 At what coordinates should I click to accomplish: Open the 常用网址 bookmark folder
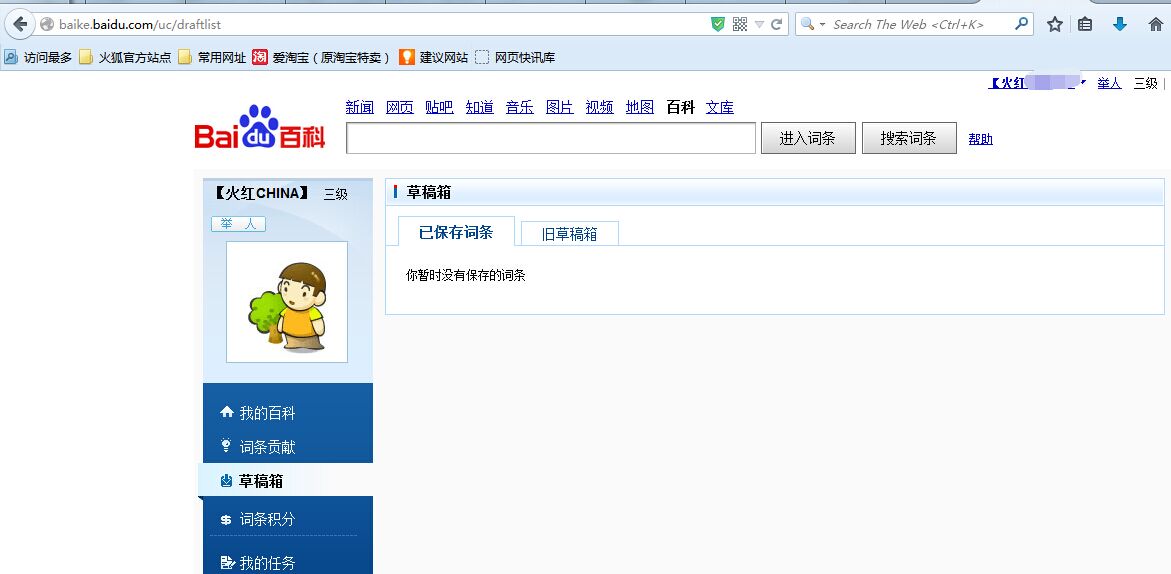tap(213, 57)
